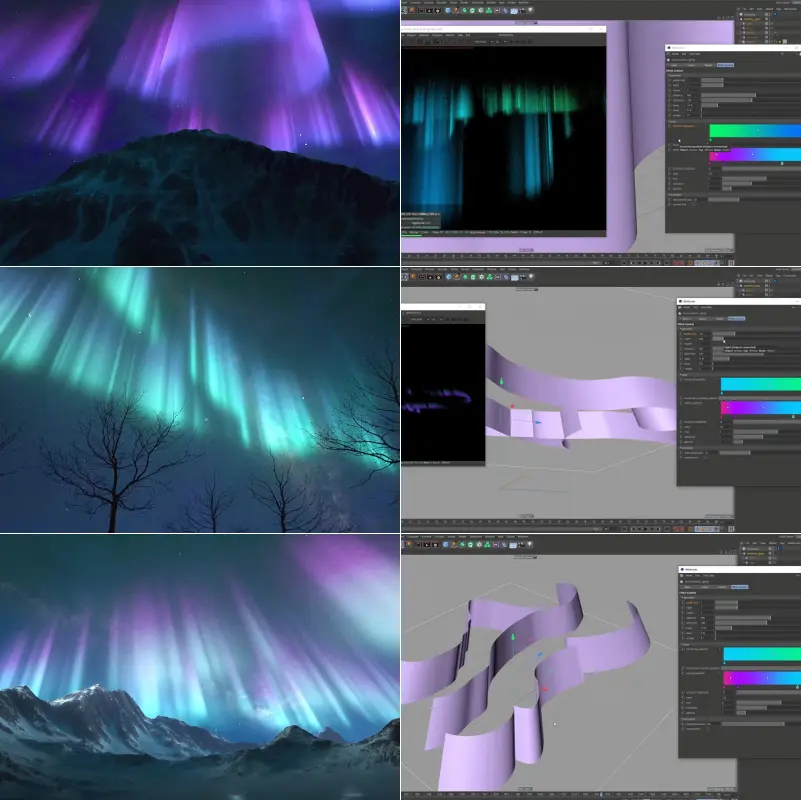Open highlighted blue tab in top Attribute panel
Viewport: 801px width, 800px height.
(725, 65)
